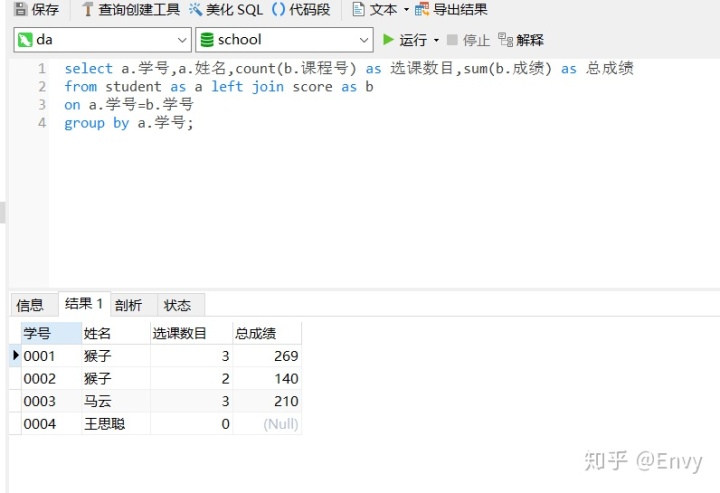Click the 姓名 column header
The image size is (720, 493).
click(x=116, y=333)
